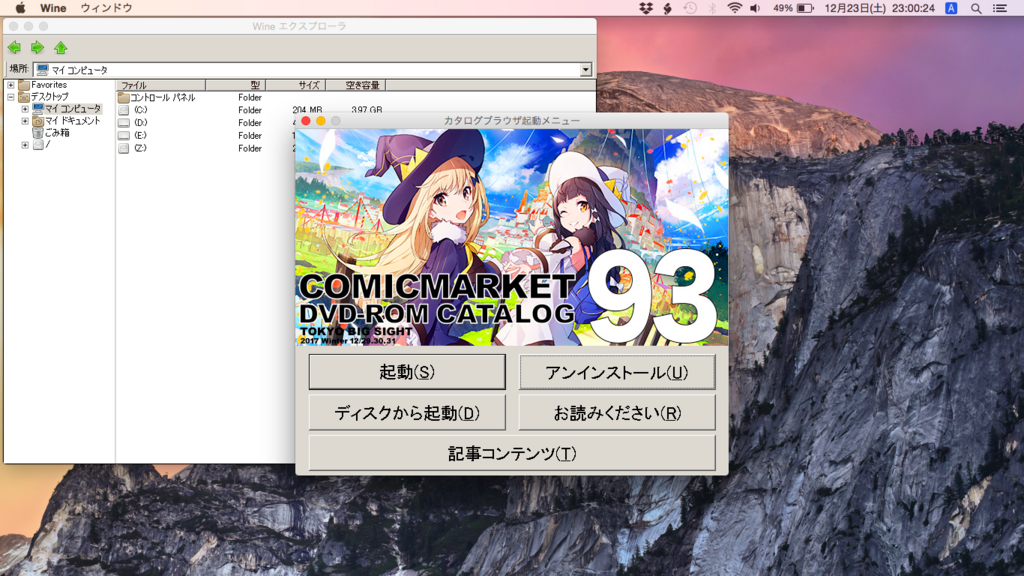Open the volume control in menu bar
Screen dimensions: 1024x576
[x=756, y=8]
